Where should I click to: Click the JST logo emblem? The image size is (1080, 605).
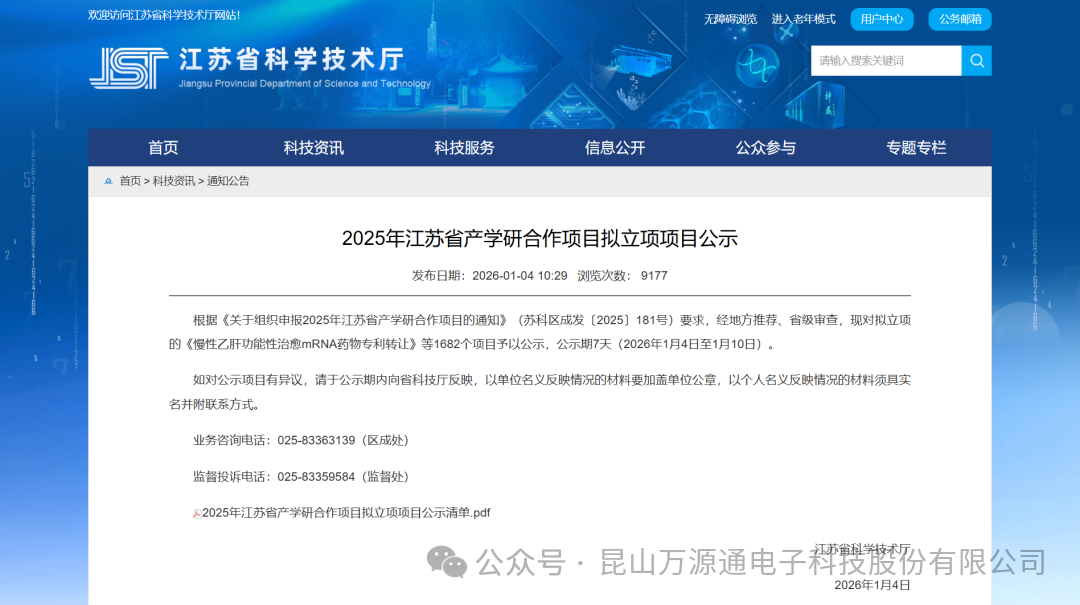point(128,68)
